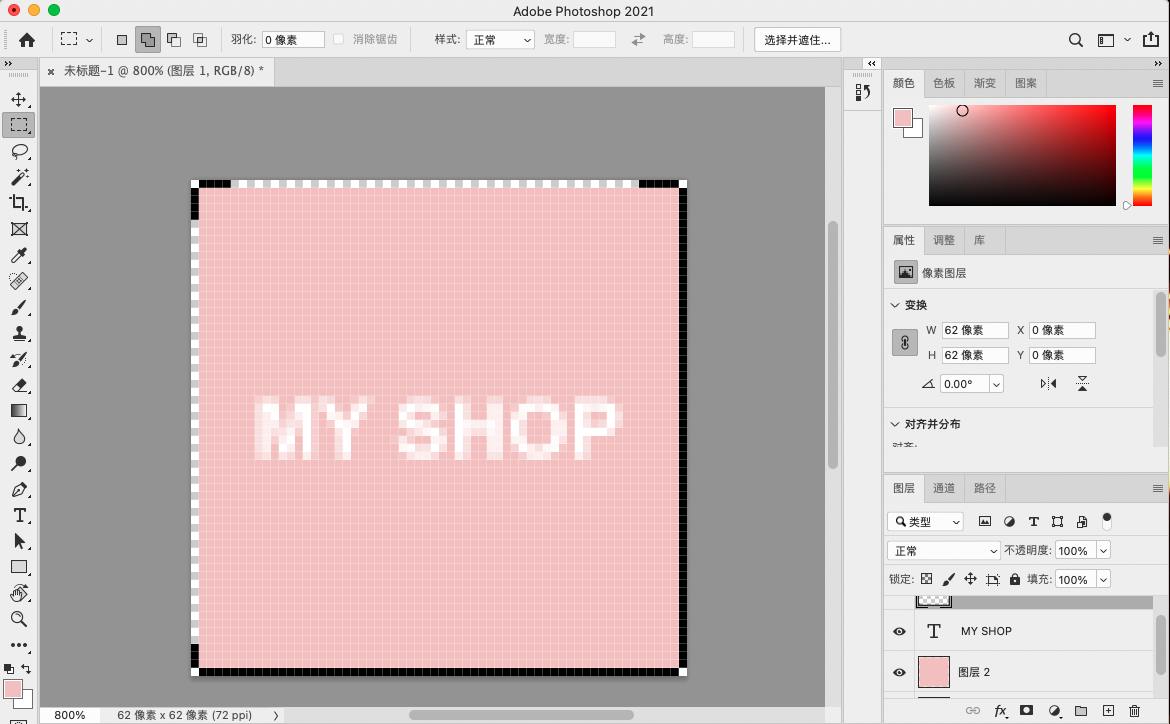Screen dimensions: 1170x724
Task: Switch to the 路径 paths tab
Action: (x=984, y=488)
